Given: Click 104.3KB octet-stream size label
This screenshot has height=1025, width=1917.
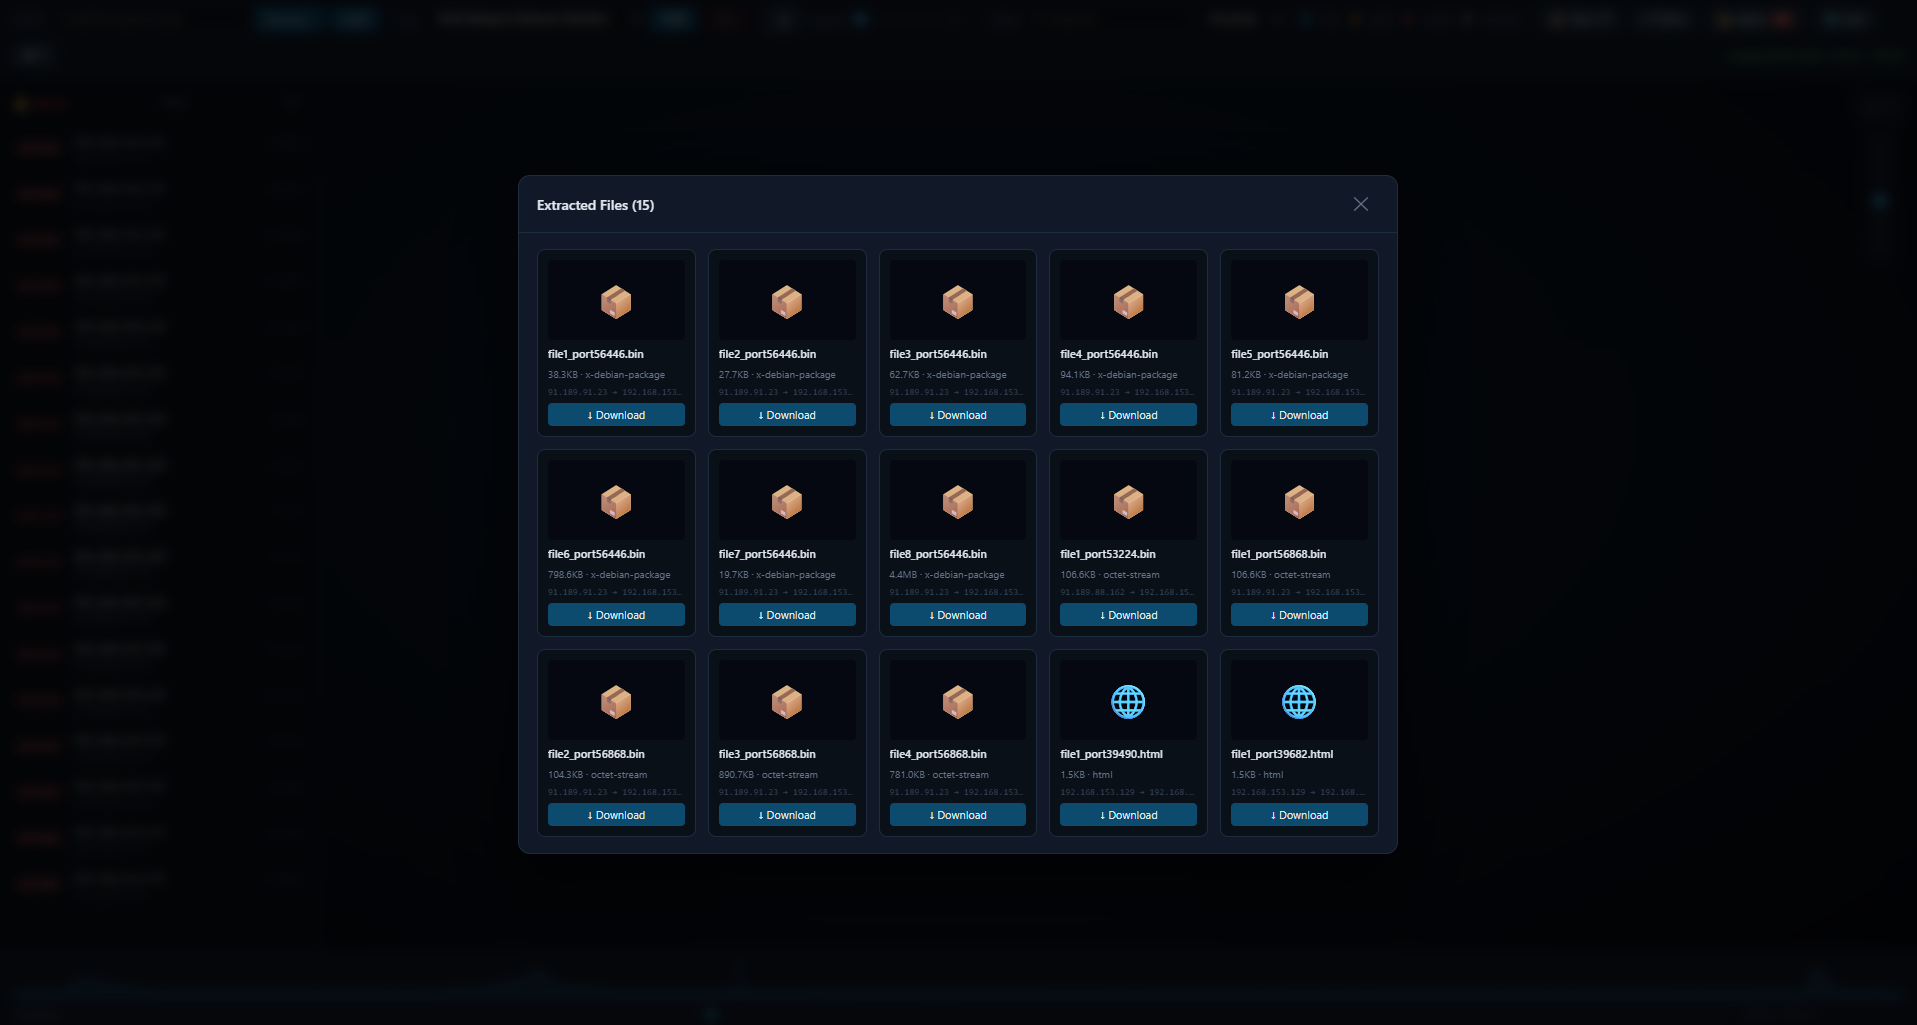Looking at the screenshot, I should [597, 775].
